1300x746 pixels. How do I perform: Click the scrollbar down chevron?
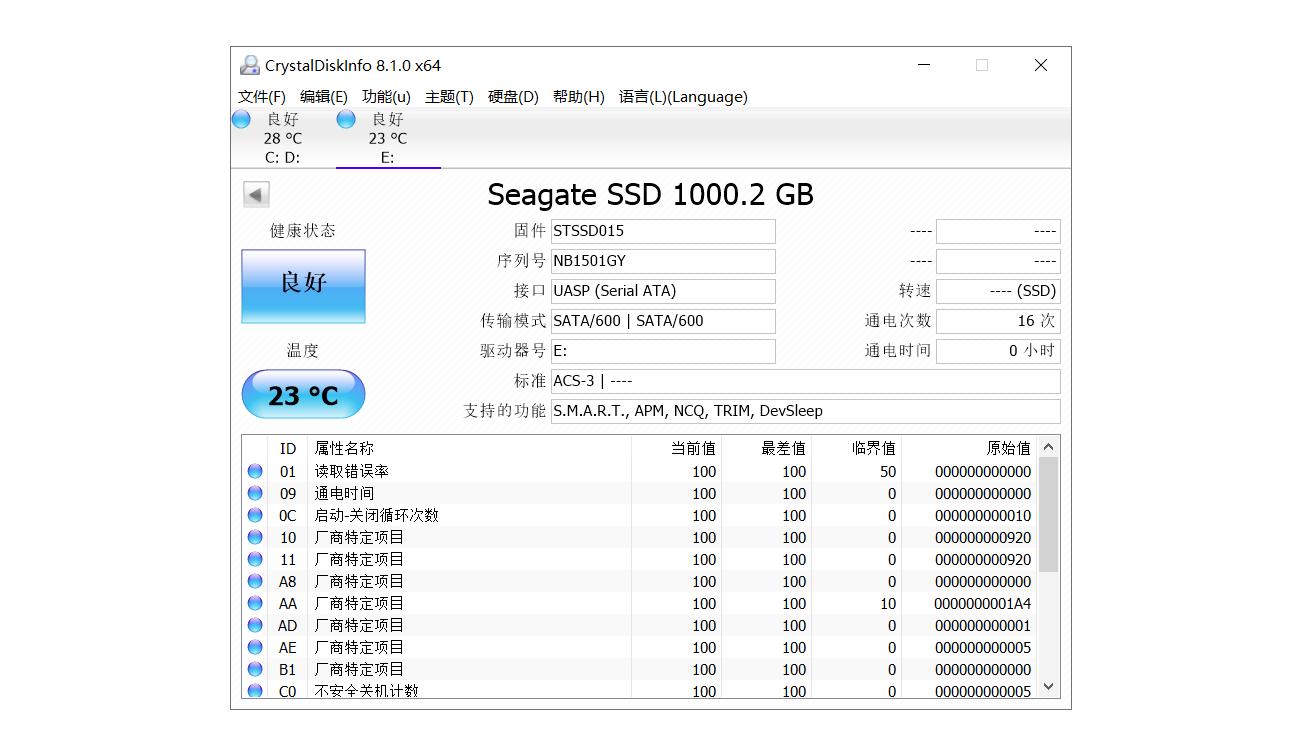tap(1048, 687)
